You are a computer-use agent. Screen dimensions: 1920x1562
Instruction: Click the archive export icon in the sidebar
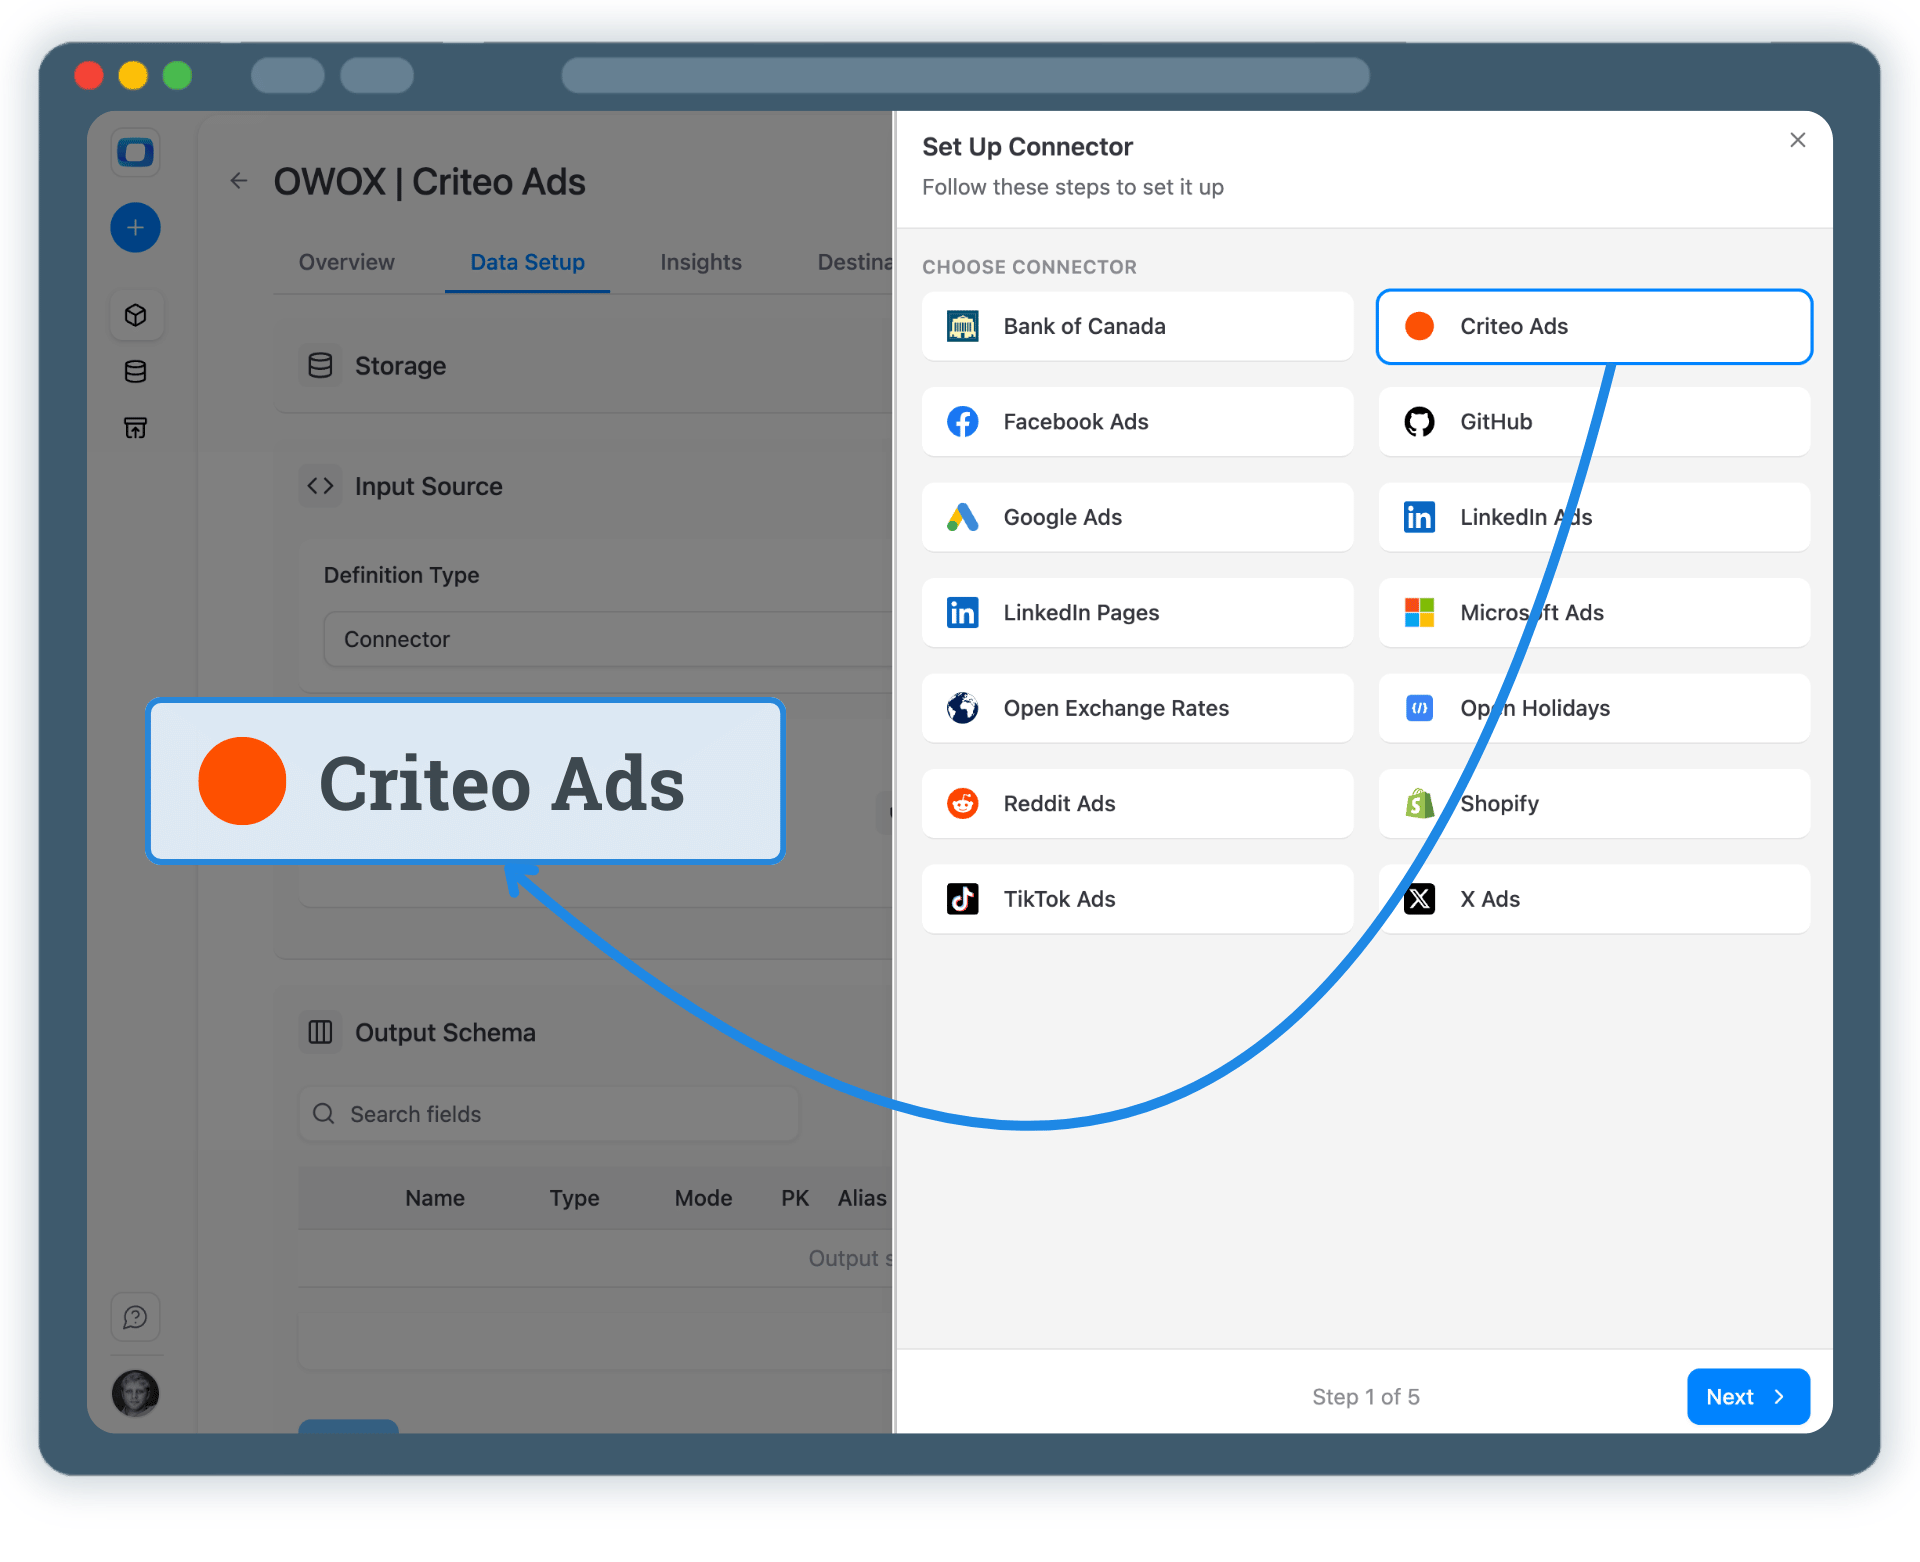pos(135,428)
